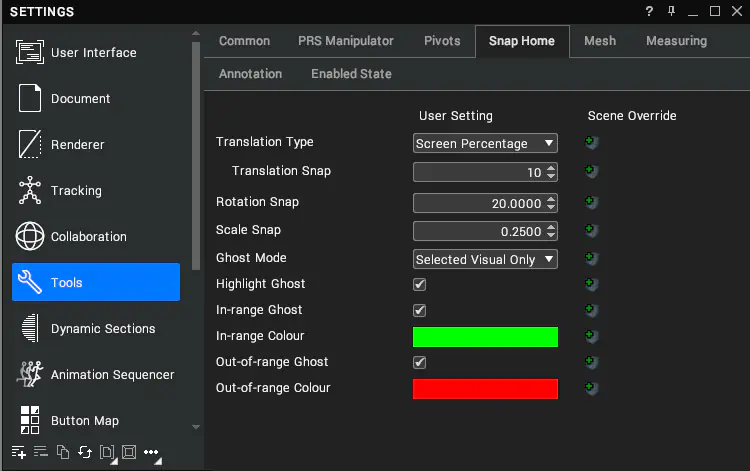Viewport: 750px width, 471px height.
Task: Pick the green In-range Colour swatch
Action: click(485, 337)
